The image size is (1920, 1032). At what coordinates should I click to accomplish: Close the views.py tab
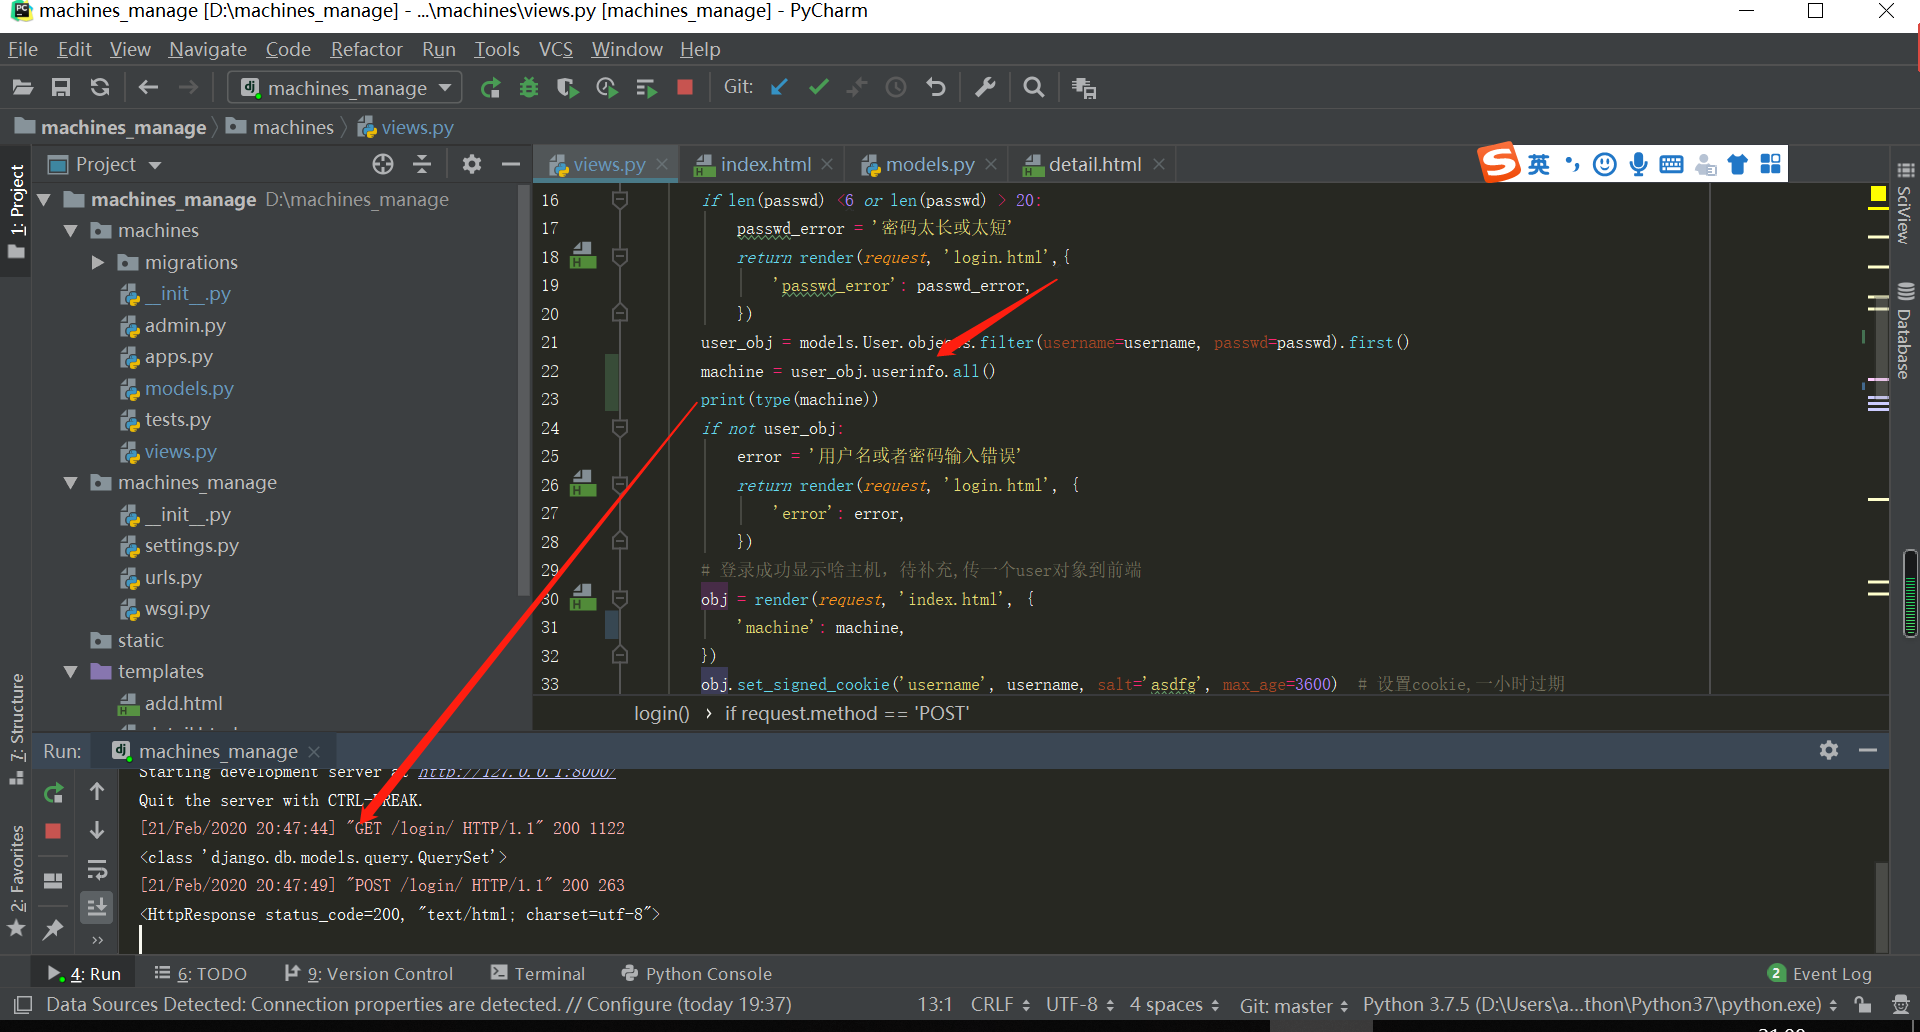[662, 165]
